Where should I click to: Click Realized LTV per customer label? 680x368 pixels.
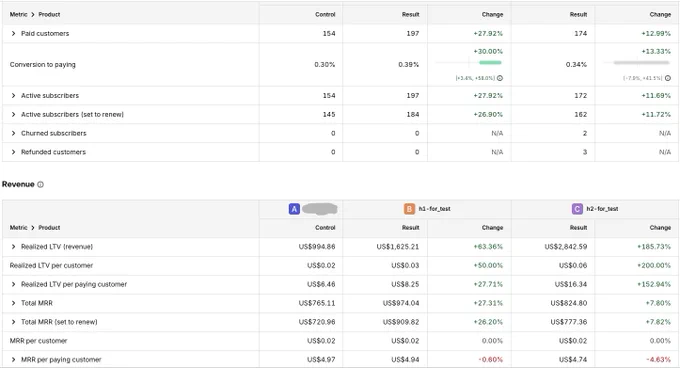click(51, 265)
